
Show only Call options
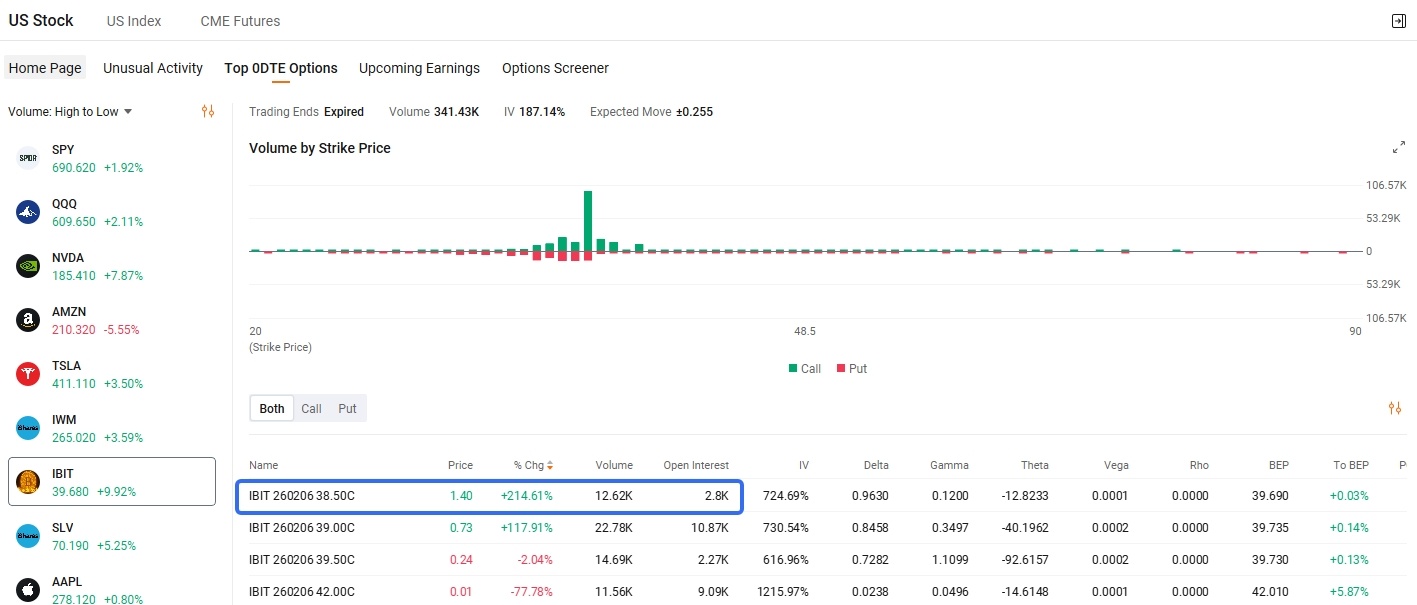click(x=311, y=408)
